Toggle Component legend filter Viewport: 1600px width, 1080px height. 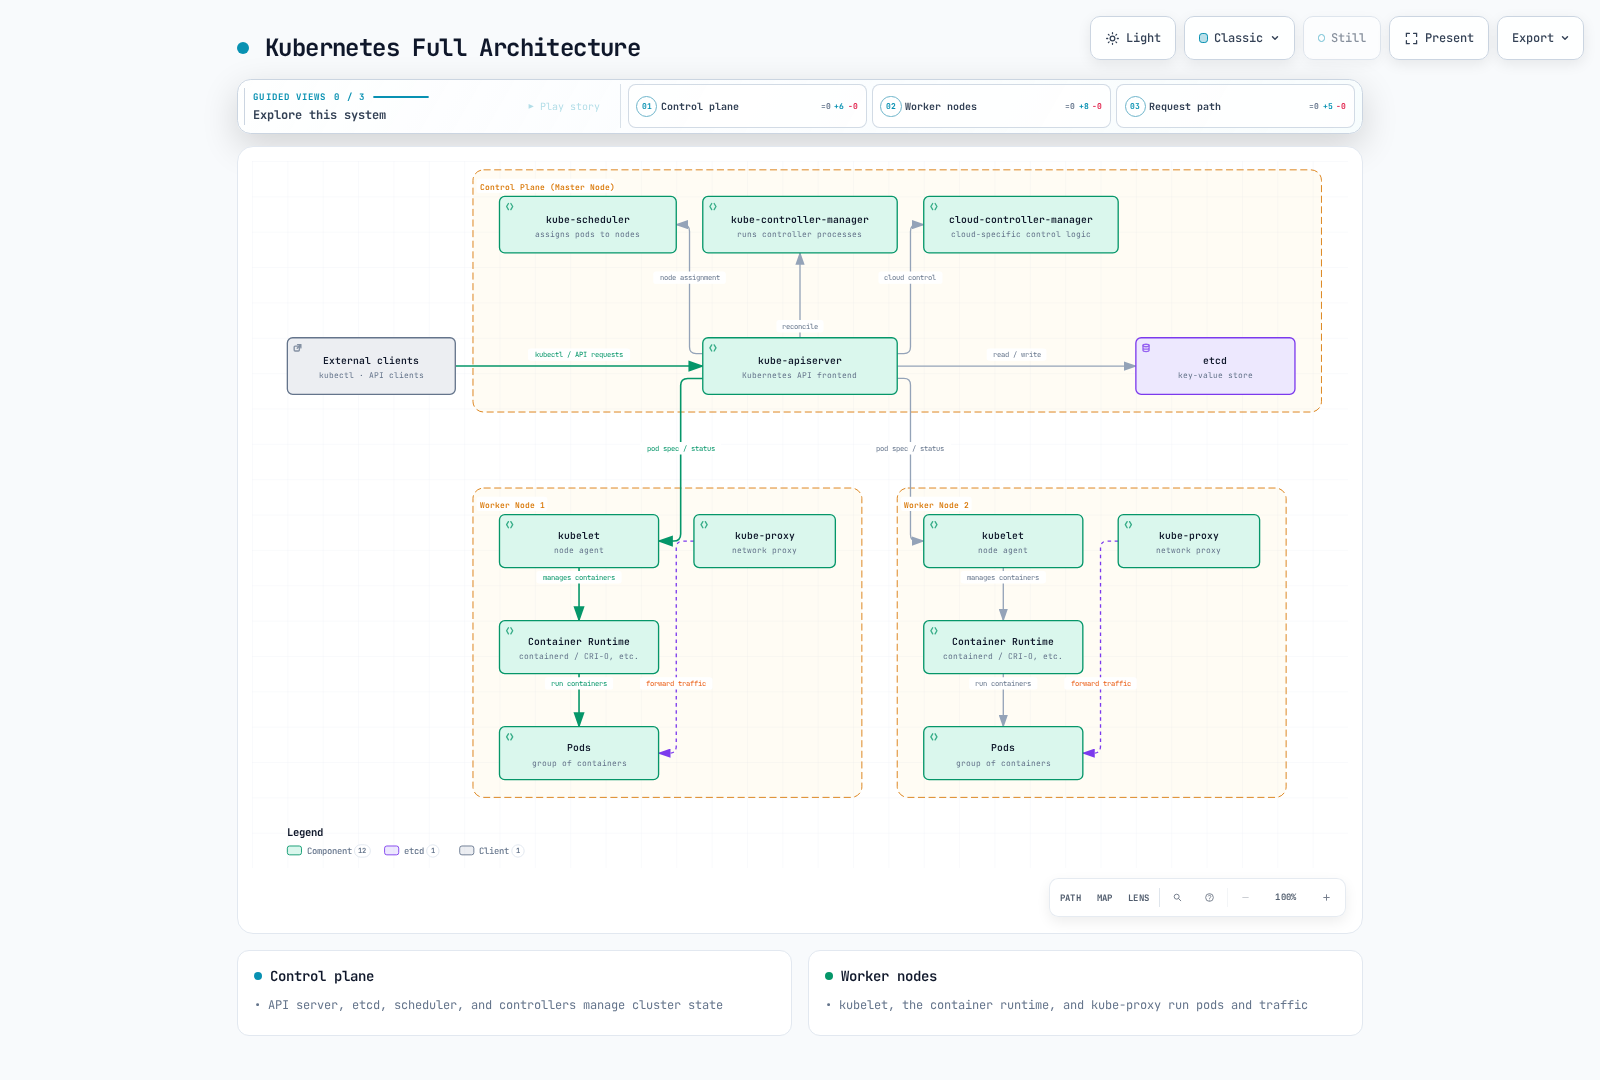click(328, 851)
